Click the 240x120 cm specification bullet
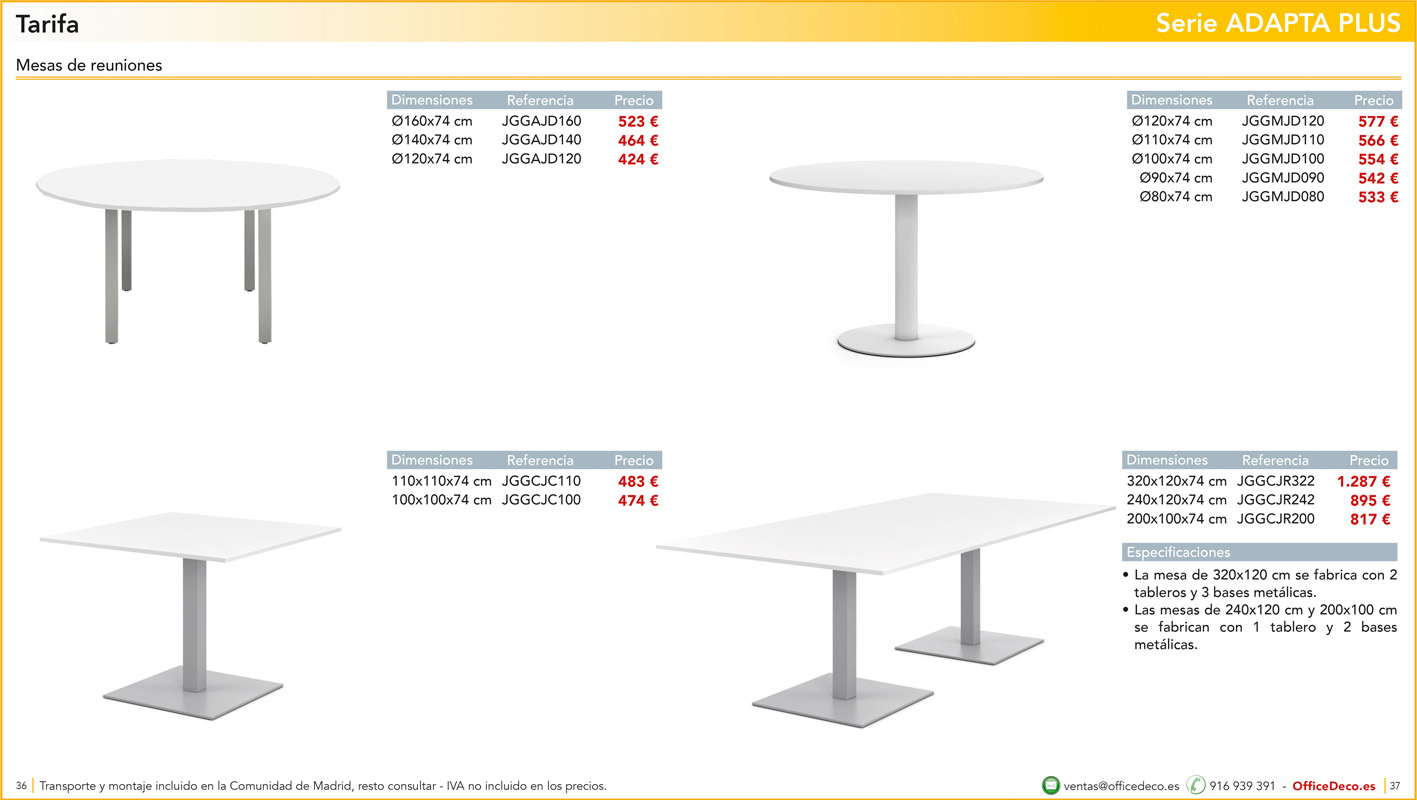1417x800 pixels. (1260, 627)
